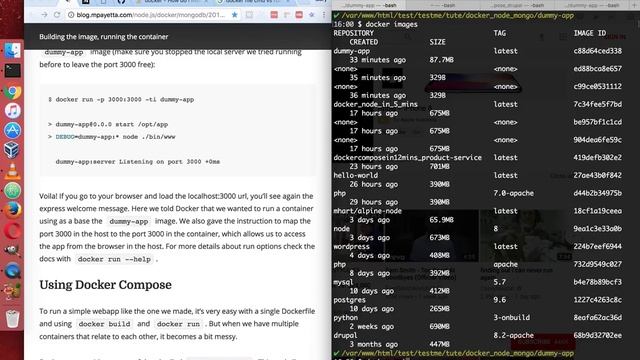
Task: Click the 'wordpress' repository entry
Action: 351,247
